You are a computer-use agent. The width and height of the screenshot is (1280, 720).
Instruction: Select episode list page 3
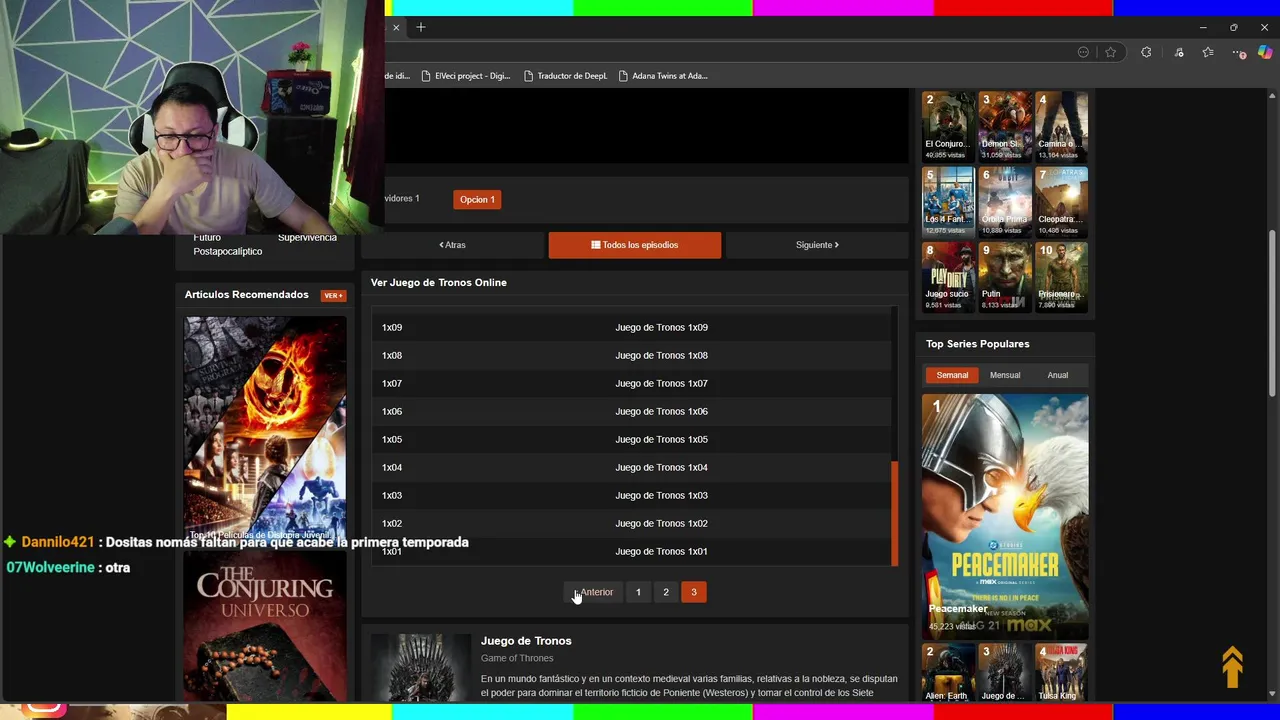point(694,592)
